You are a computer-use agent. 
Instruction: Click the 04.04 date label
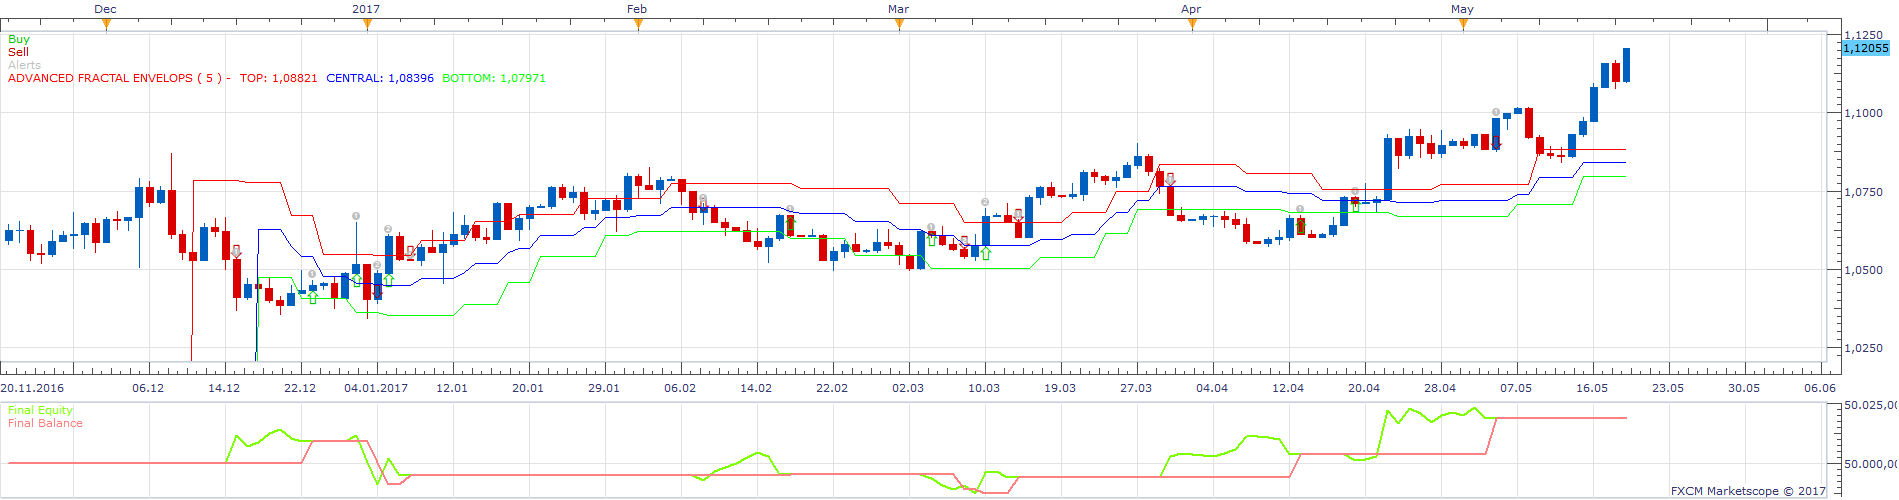tap(1212, 388)
